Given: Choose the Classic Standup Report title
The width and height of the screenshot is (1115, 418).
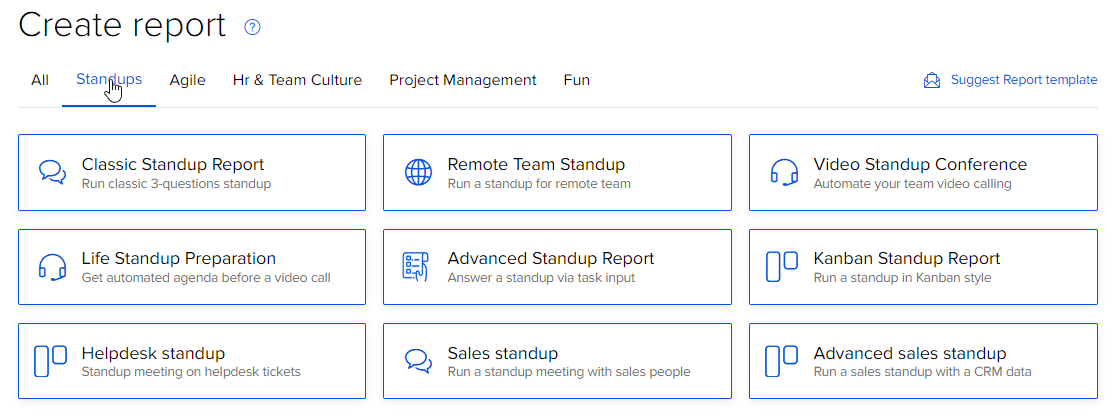Looking at the screenshot, I should (x=173, y=165).
